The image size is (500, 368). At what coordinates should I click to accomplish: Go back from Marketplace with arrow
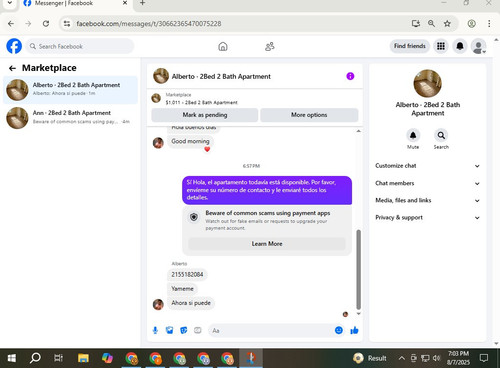point(12,68)
